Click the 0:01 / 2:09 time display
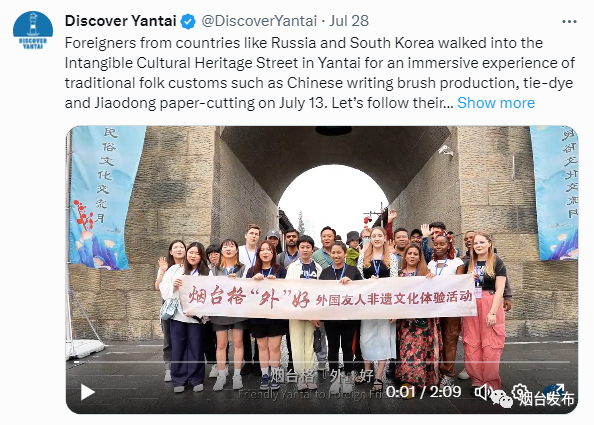 point(423,392)
